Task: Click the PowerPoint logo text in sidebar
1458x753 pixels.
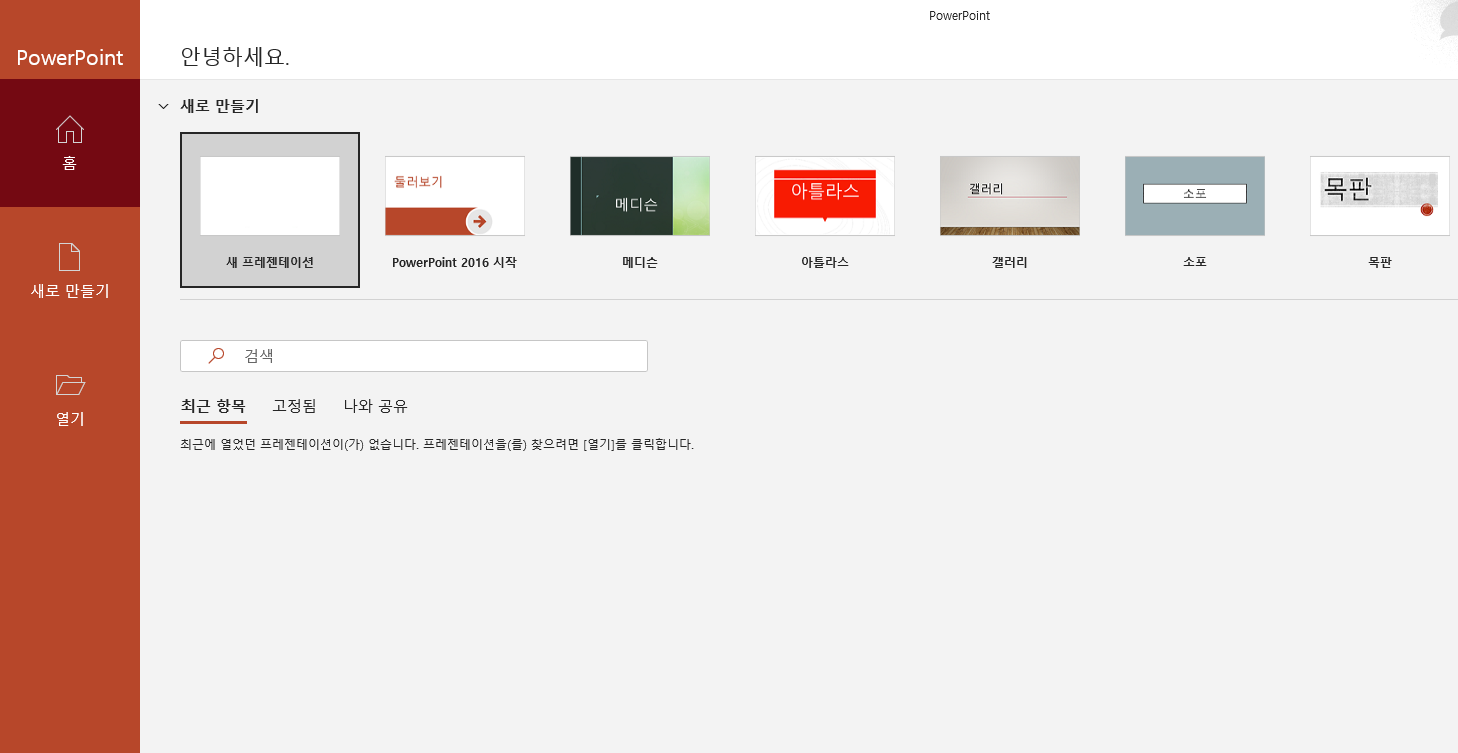Action: [x=70, y=58]
